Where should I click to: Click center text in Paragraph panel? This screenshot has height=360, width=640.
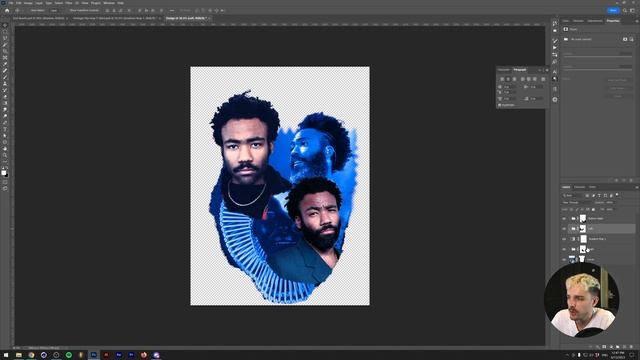508,79
